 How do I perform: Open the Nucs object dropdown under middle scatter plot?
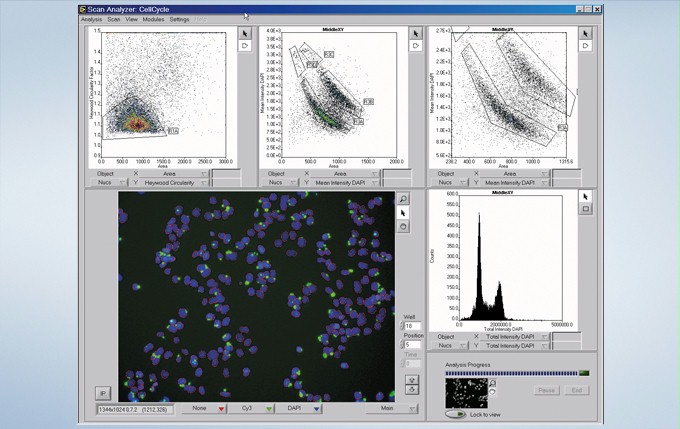[280, 183]
